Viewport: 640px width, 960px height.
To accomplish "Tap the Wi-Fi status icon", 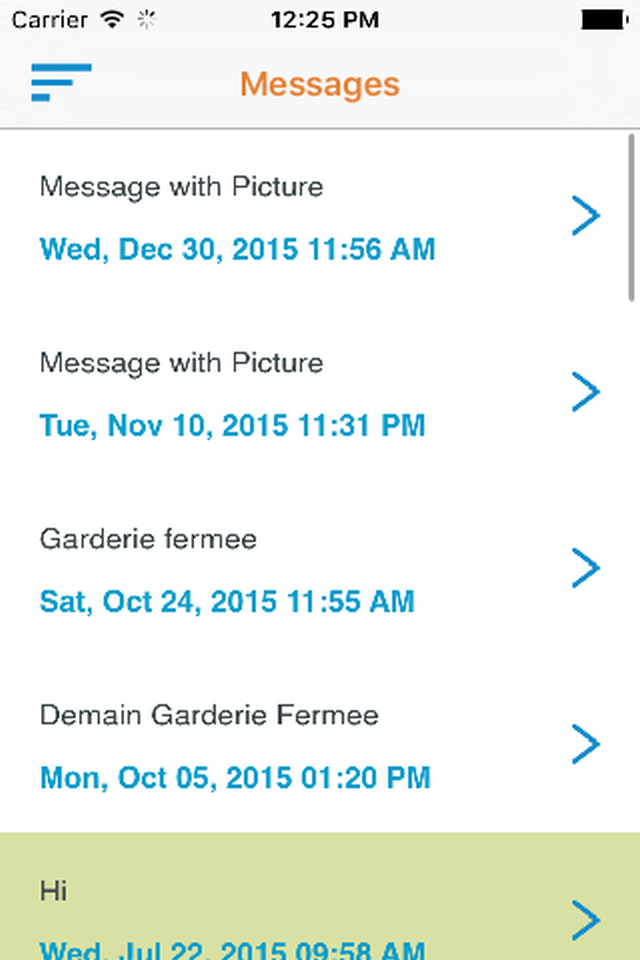I will tap(113, 19).
